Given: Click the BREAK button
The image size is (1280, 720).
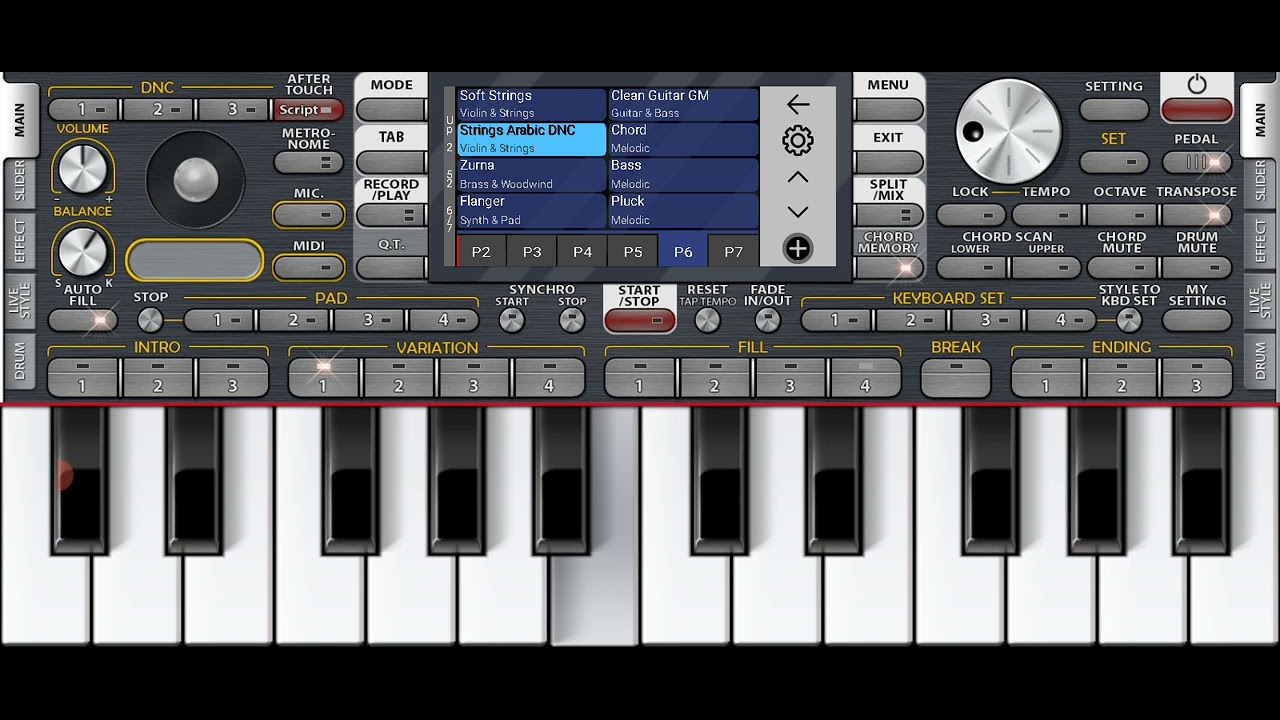Looking at the screenshot, I should pyautogui.click(x=956, y=377).
